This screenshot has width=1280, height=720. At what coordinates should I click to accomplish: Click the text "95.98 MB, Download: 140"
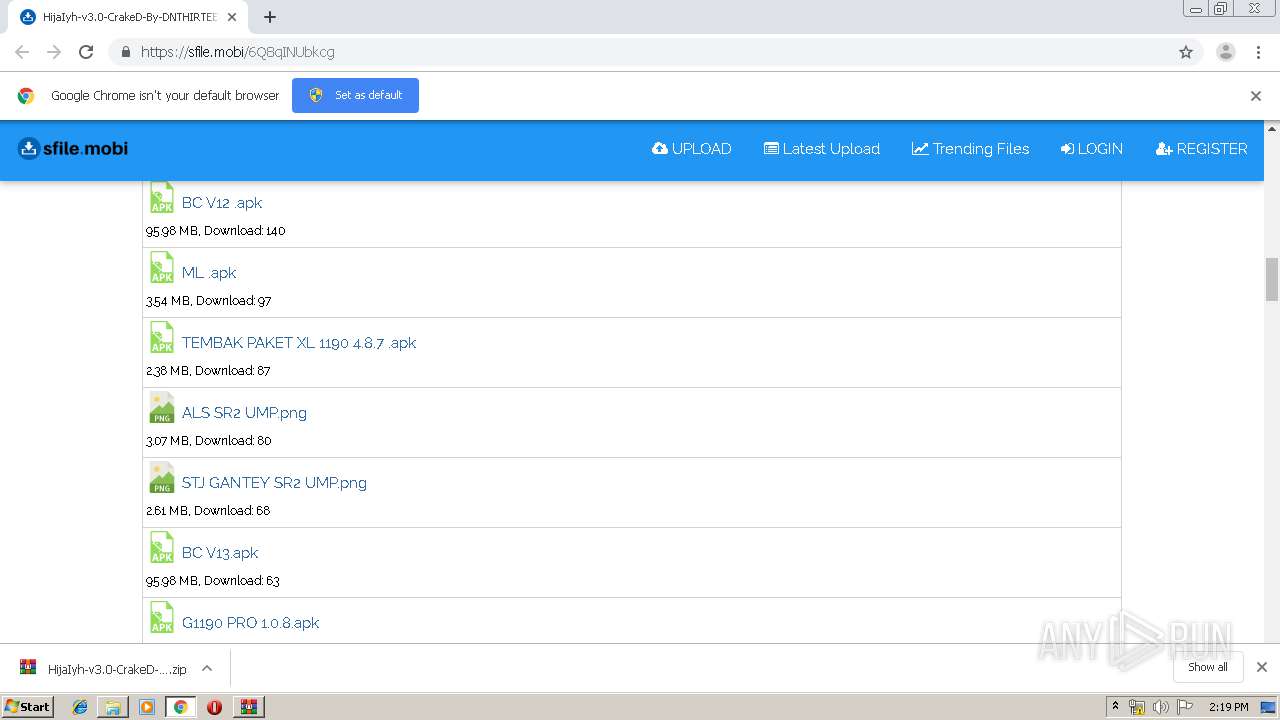click(x=216, y=231)
